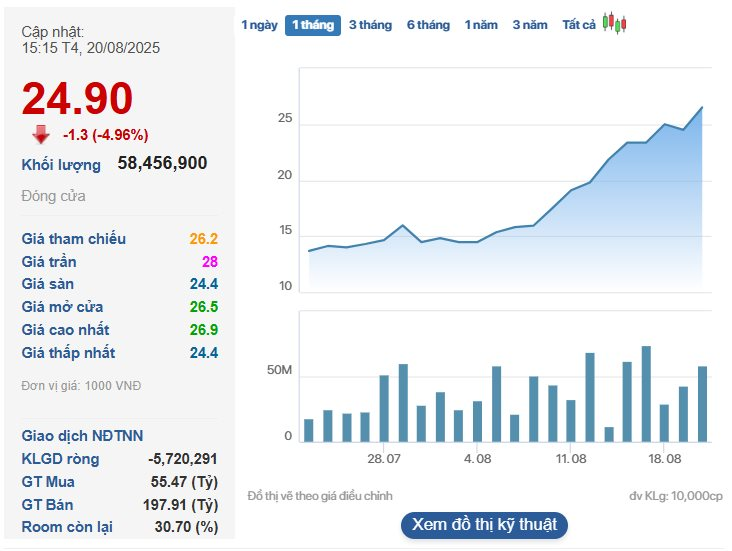This screenshot has width=732, height=551.
Task: Show the 6 tháng chart period
Action: click(428, 25)
